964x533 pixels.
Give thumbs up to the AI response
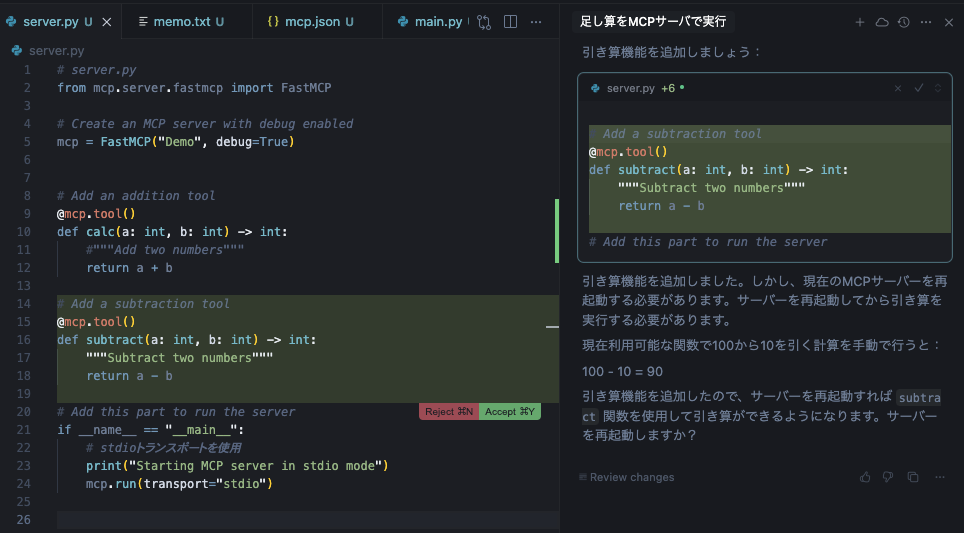pyautogui.click(x=865, y=477)
